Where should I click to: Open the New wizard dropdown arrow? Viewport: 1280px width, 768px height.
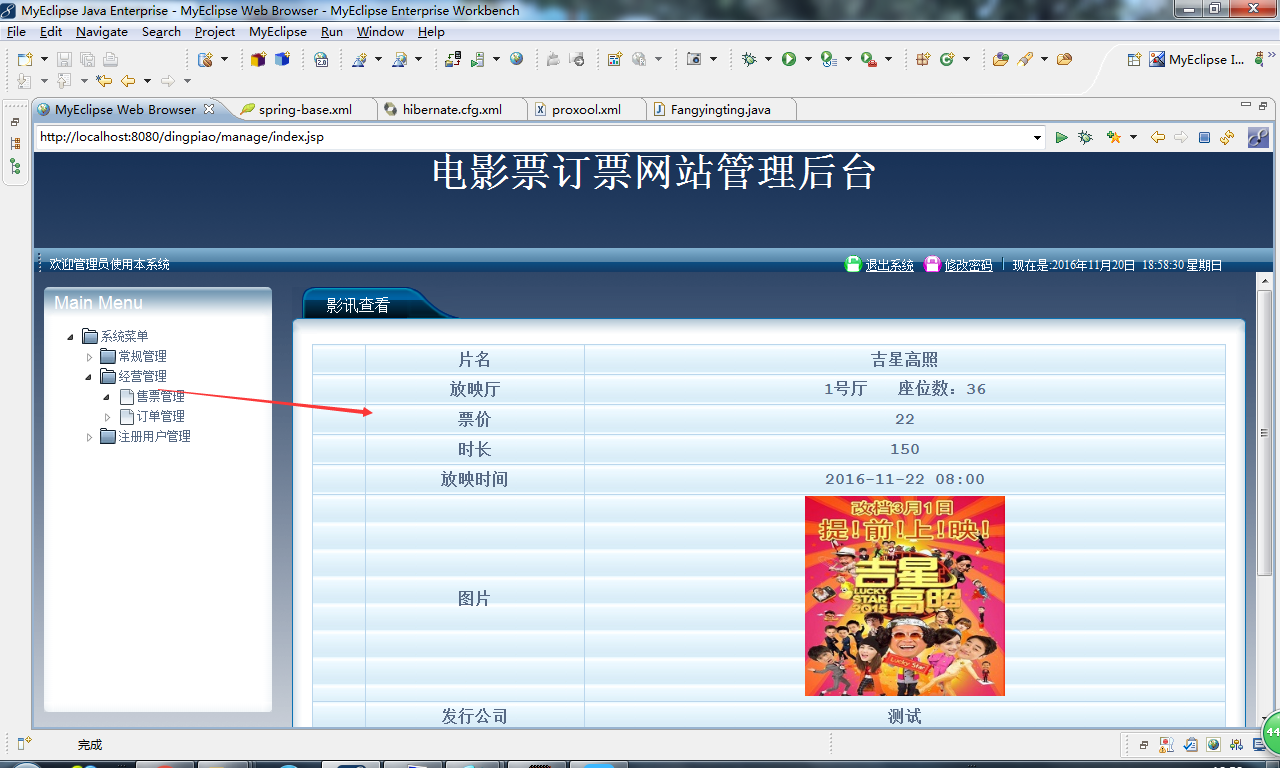click(43, 60)
